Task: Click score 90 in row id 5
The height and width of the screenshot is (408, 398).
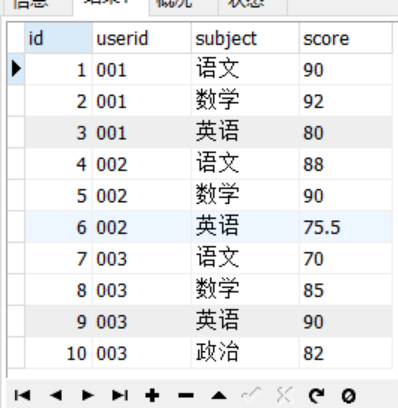Action: click(x=346, y=195)
